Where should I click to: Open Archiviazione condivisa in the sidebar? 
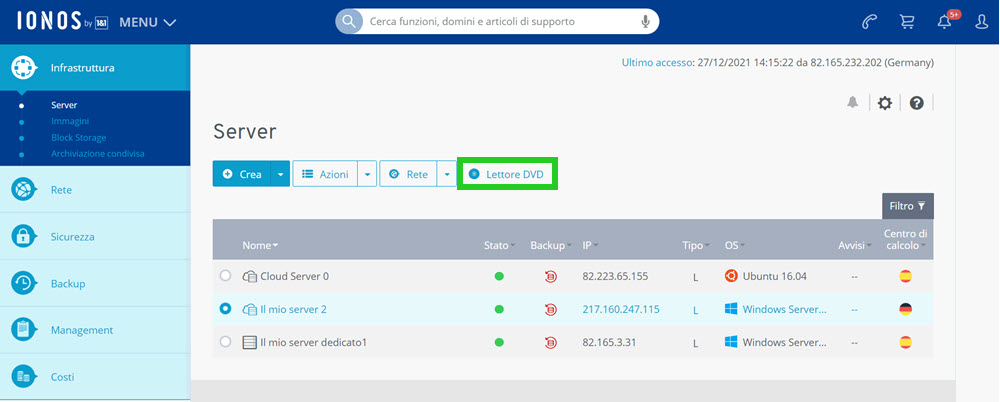tap(98, 154)
